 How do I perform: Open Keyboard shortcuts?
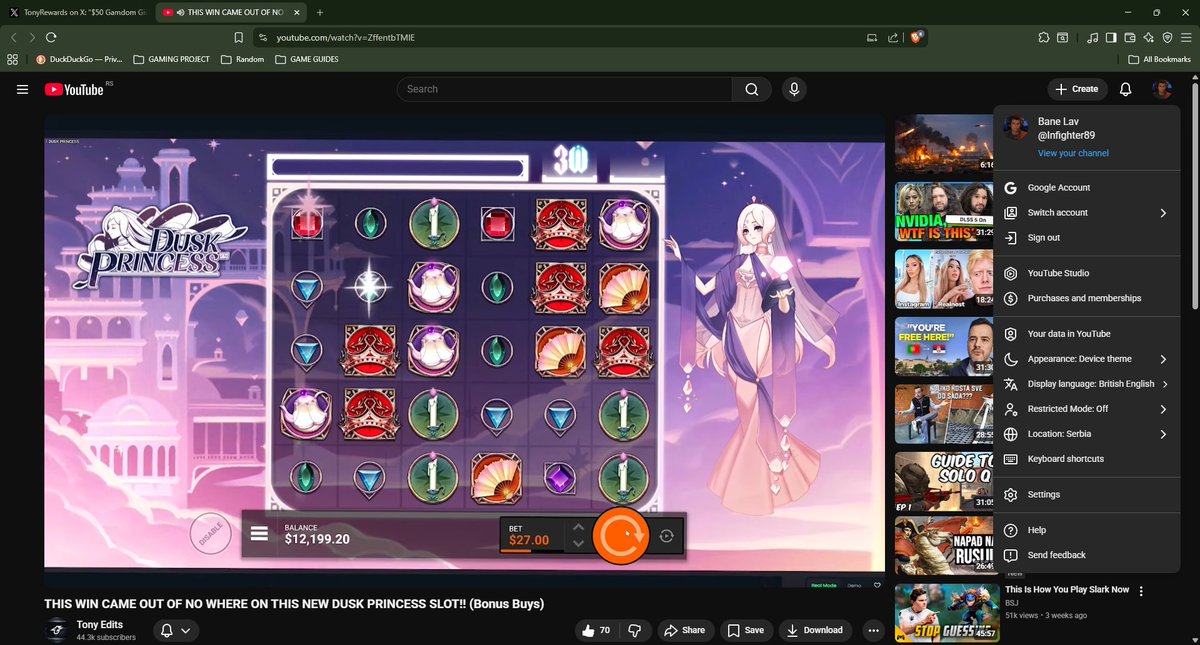[x=1087, y=459]
